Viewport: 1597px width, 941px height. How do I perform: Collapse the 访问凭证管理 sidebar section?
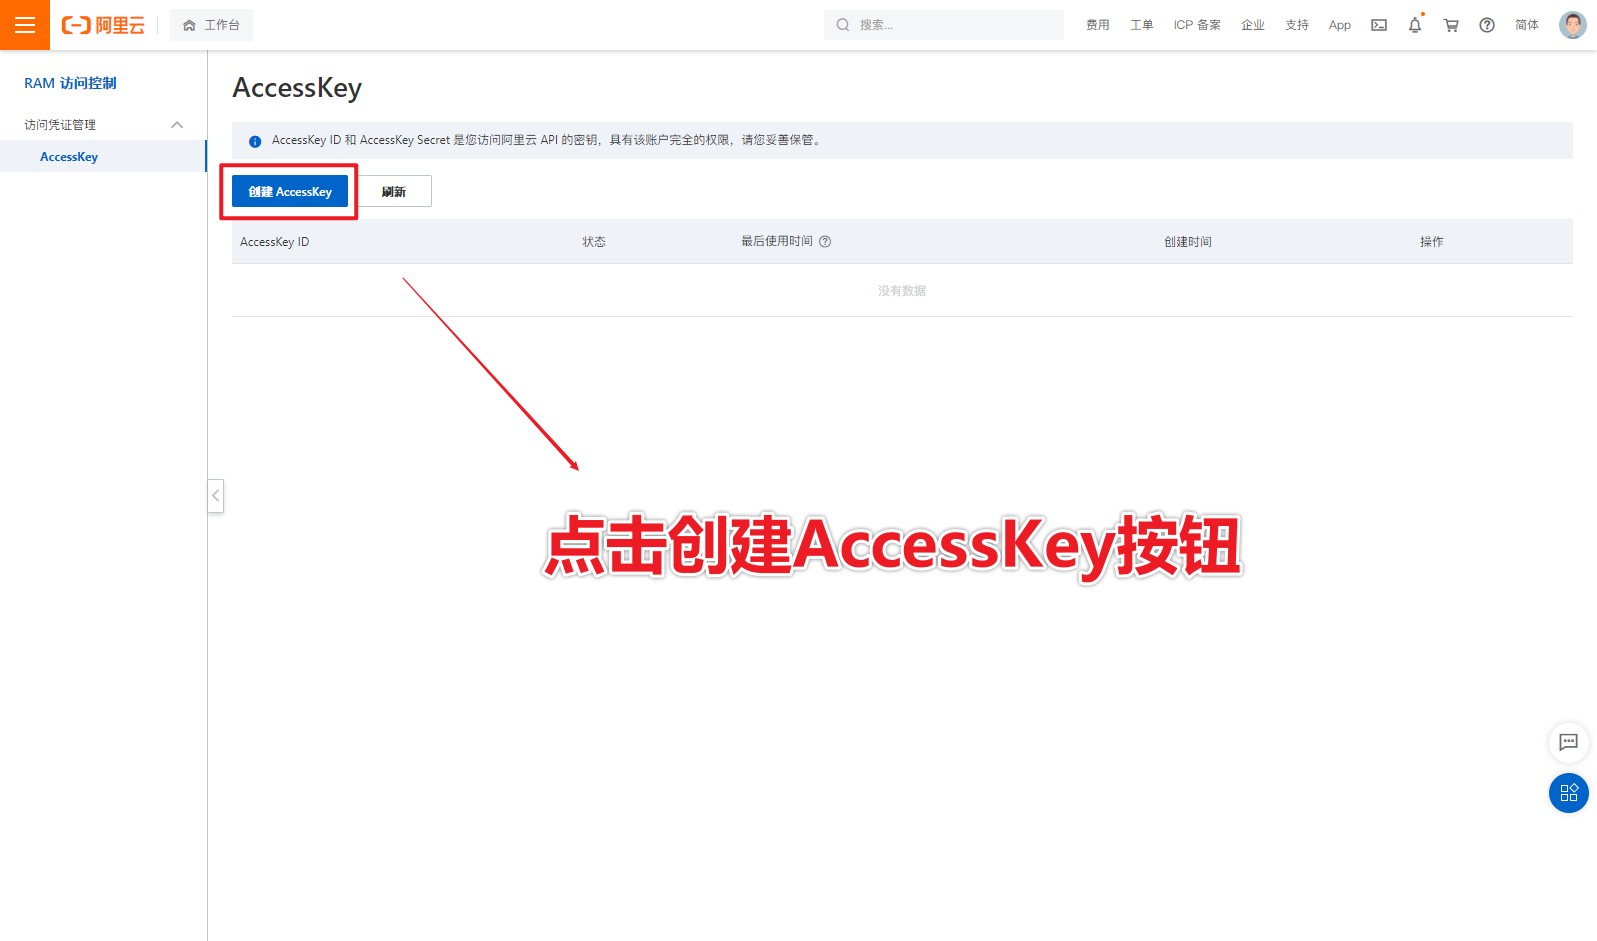[177, 125]
